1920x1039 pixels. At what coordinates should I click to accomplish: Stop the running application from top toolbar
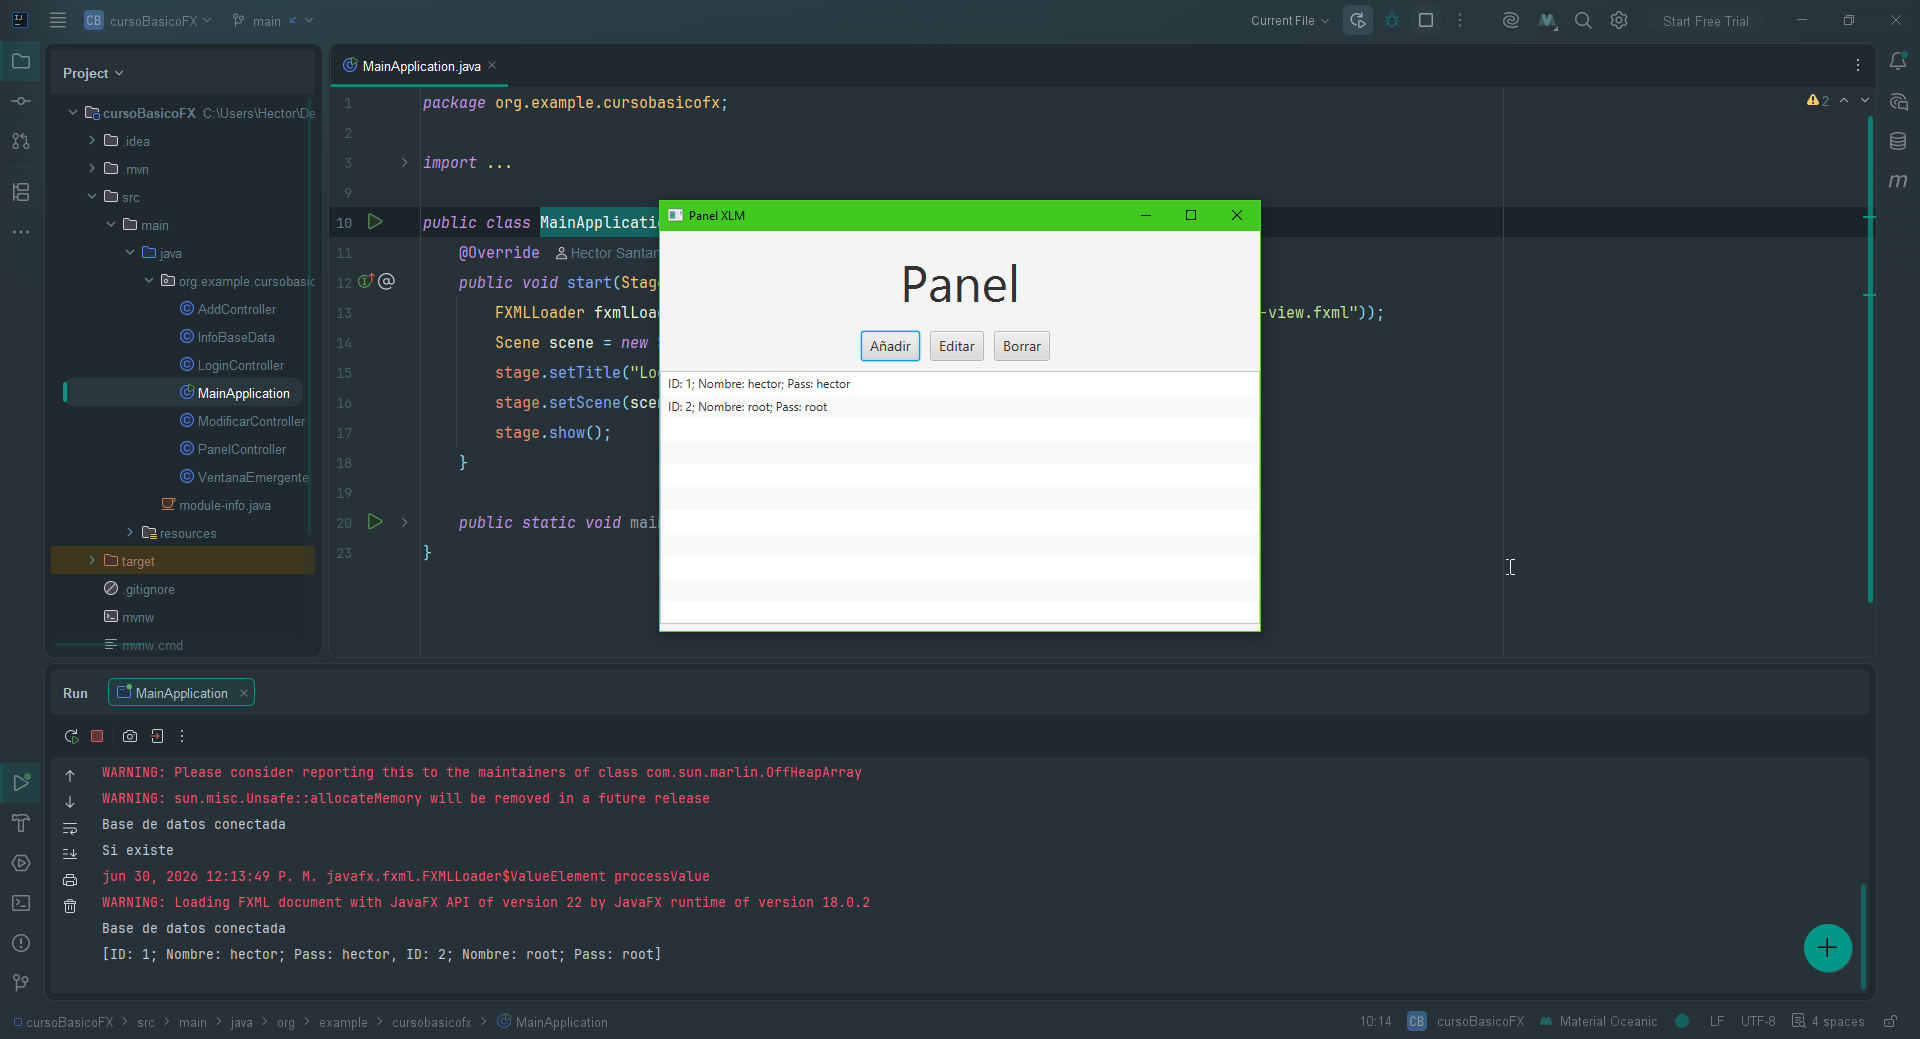point(1426,20)
